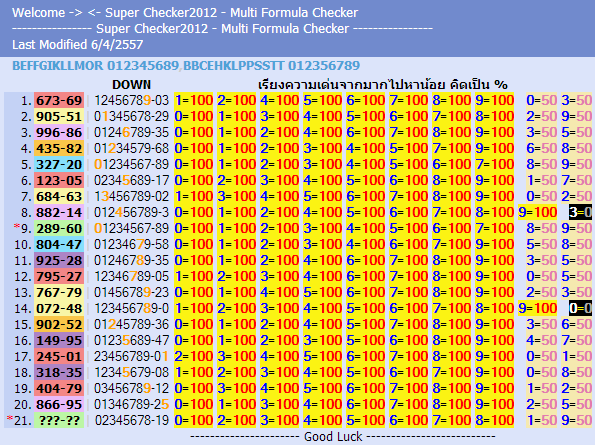Click the black 3=0 cell in row 8
The height and width of the screenshot is (445, 595).
point(580,212)
